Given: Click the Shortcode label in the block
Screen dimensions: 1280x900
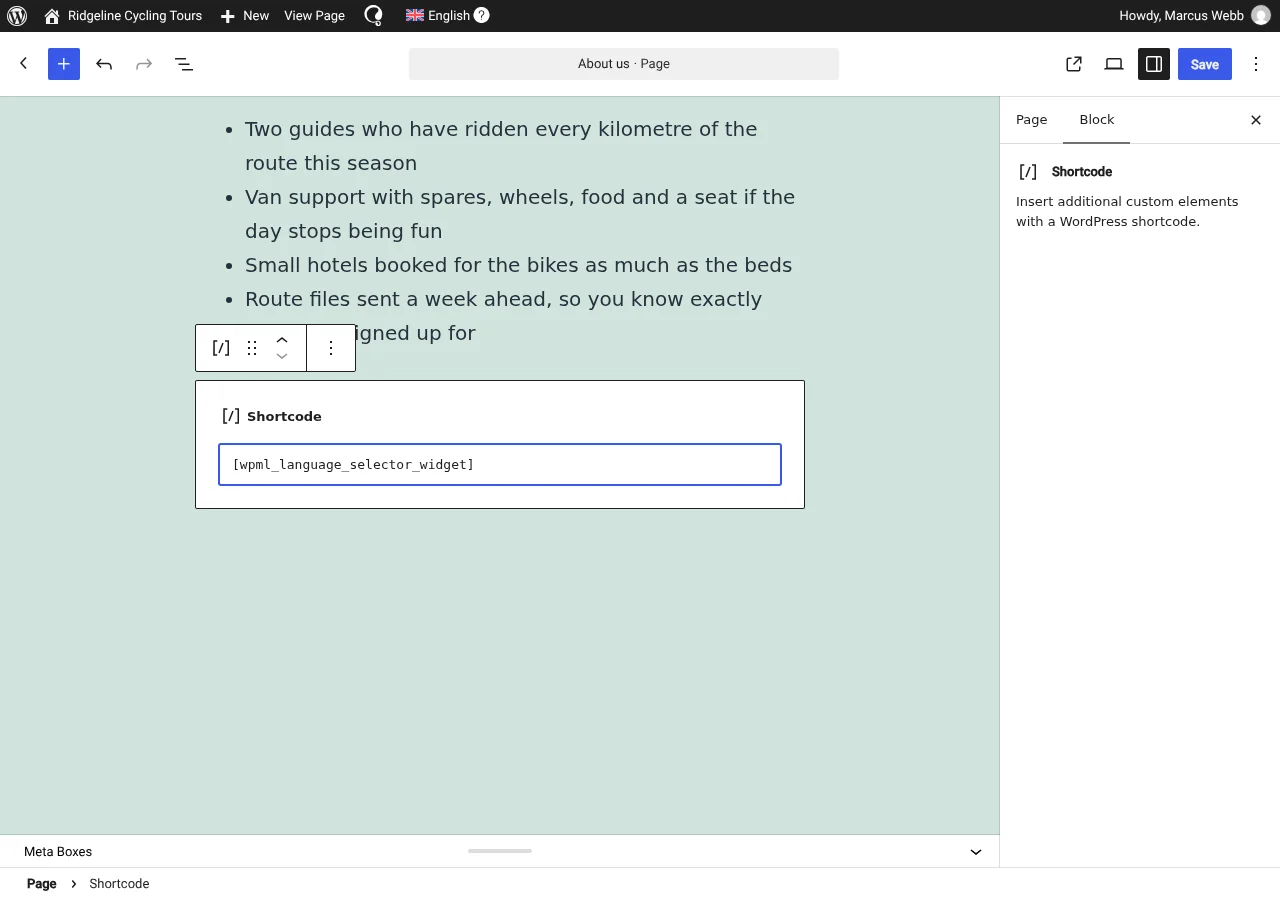Looking at the screenshot, I should 284,417.
